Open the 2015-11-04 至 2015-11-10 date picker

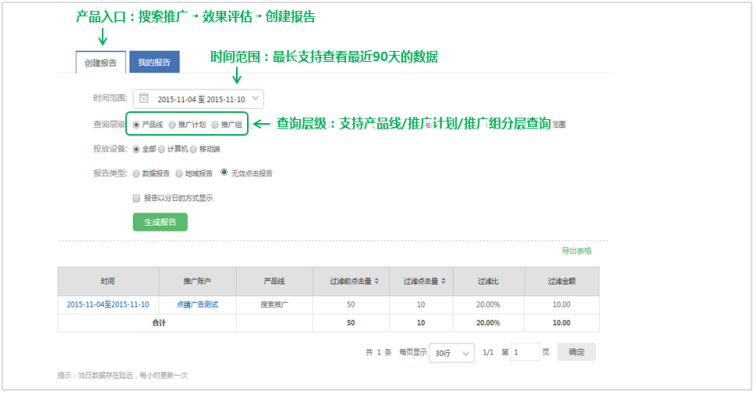point(198,99)
